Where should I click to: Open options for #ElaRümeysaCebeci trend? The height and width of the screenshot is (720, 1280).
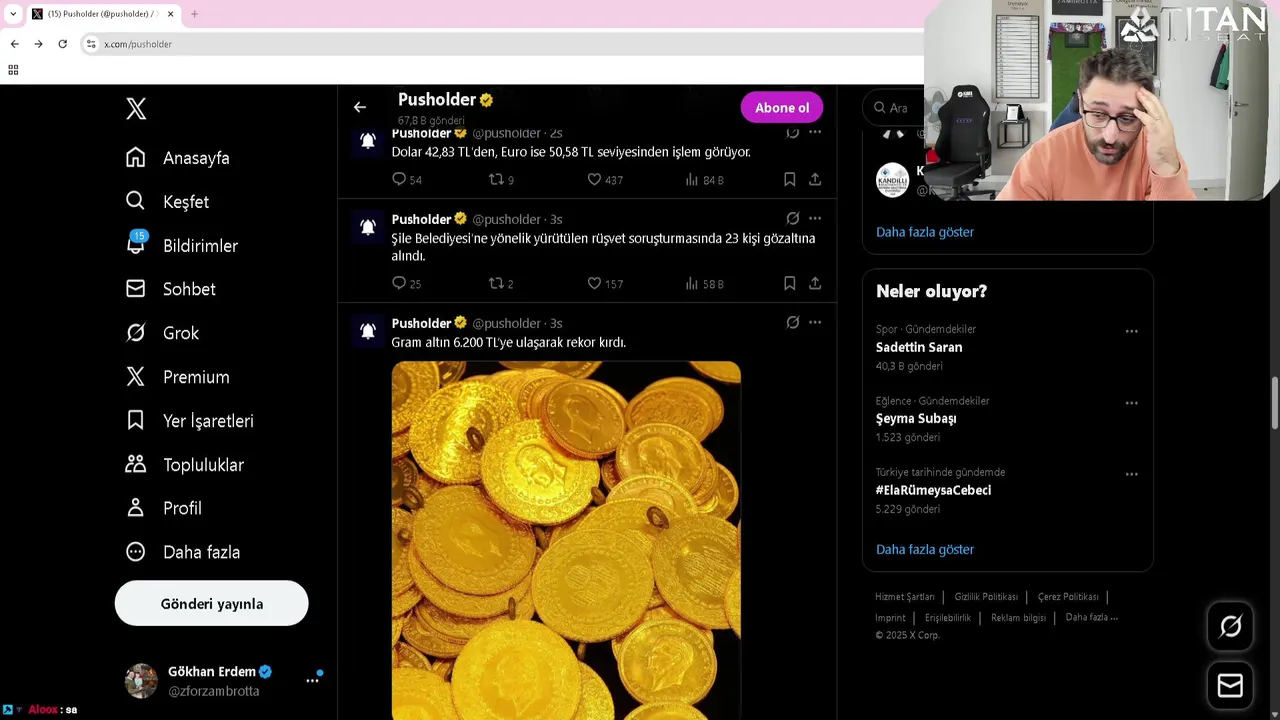(x=1131, y=474)
